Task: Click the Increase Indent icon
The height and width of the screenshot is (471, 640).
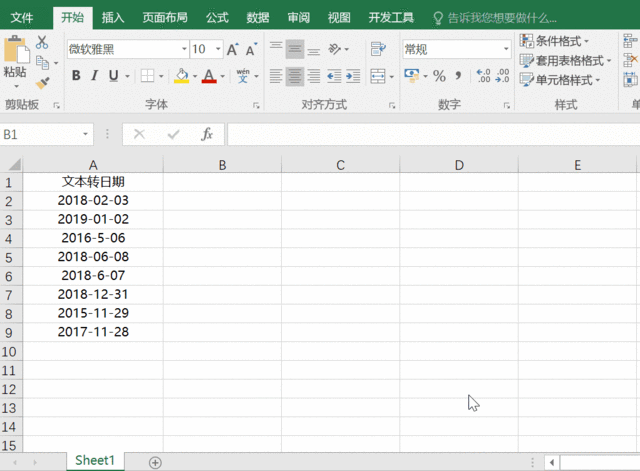Action: [x=353, y=76]
